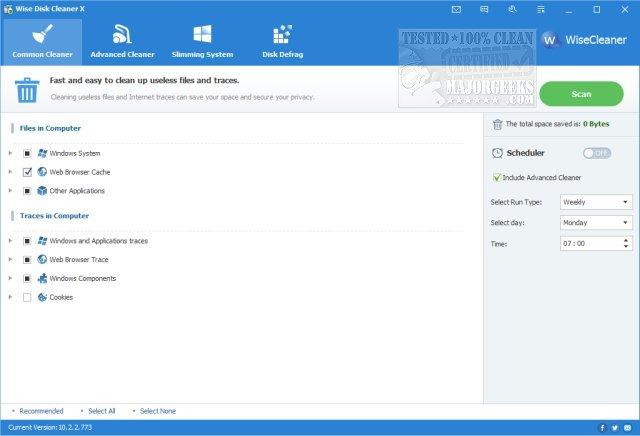The image size is (640, 436).
Task: Click the Web Browser Trace globe icon
Action: tap(42, 259)
